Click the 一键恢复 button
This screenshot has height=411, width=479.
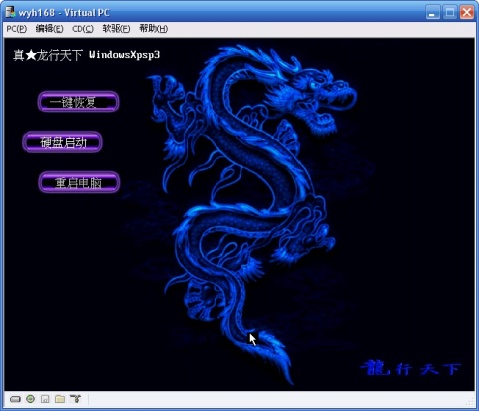click(78, 102)
